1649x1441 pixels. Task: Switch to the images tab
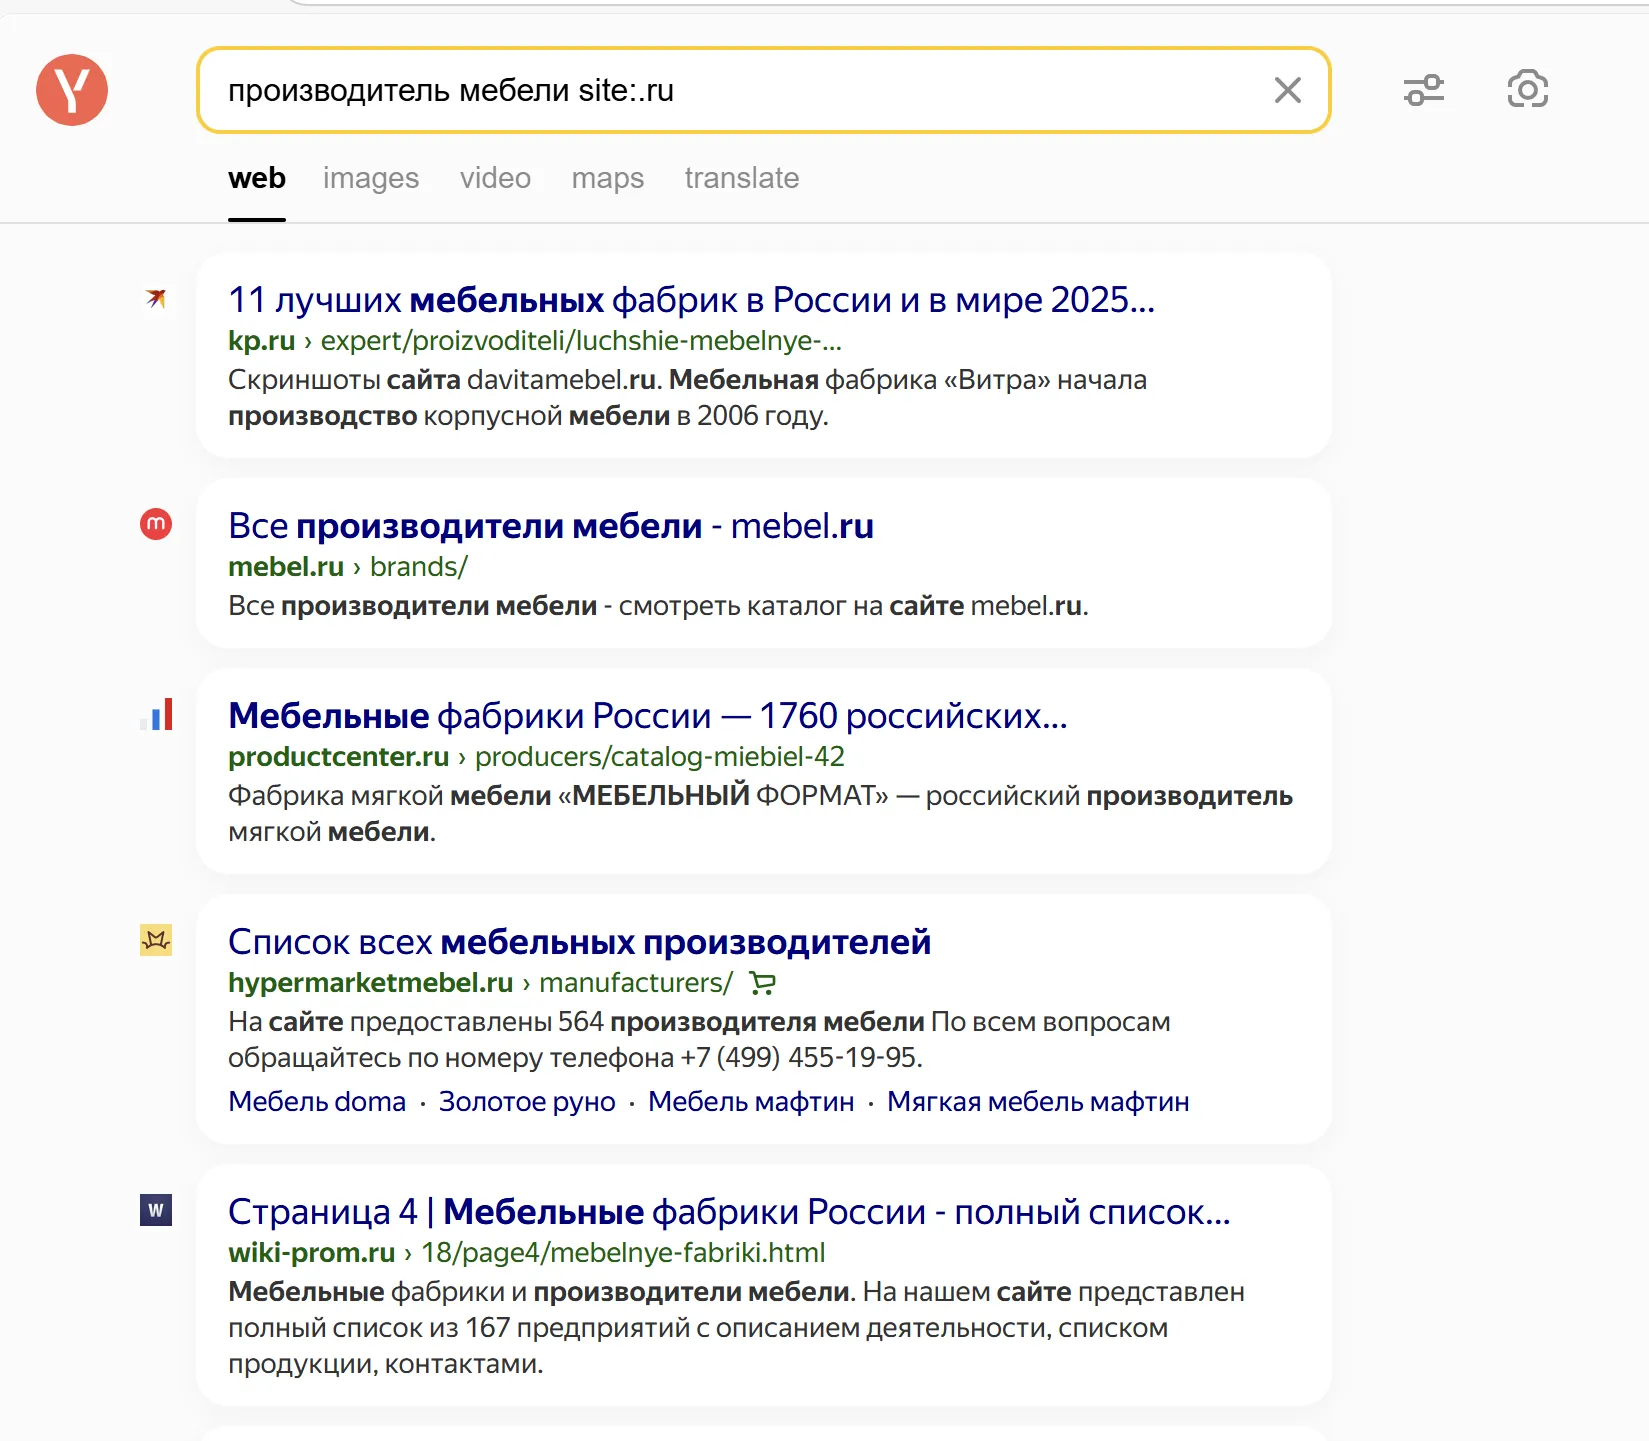(x=371, y=178)
